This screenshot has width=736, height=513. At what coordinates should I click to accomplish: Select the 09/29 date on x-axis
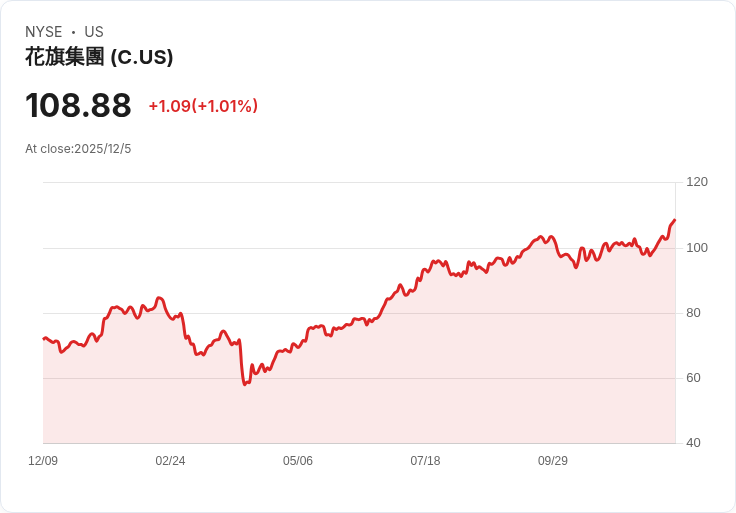coord(553,461)
